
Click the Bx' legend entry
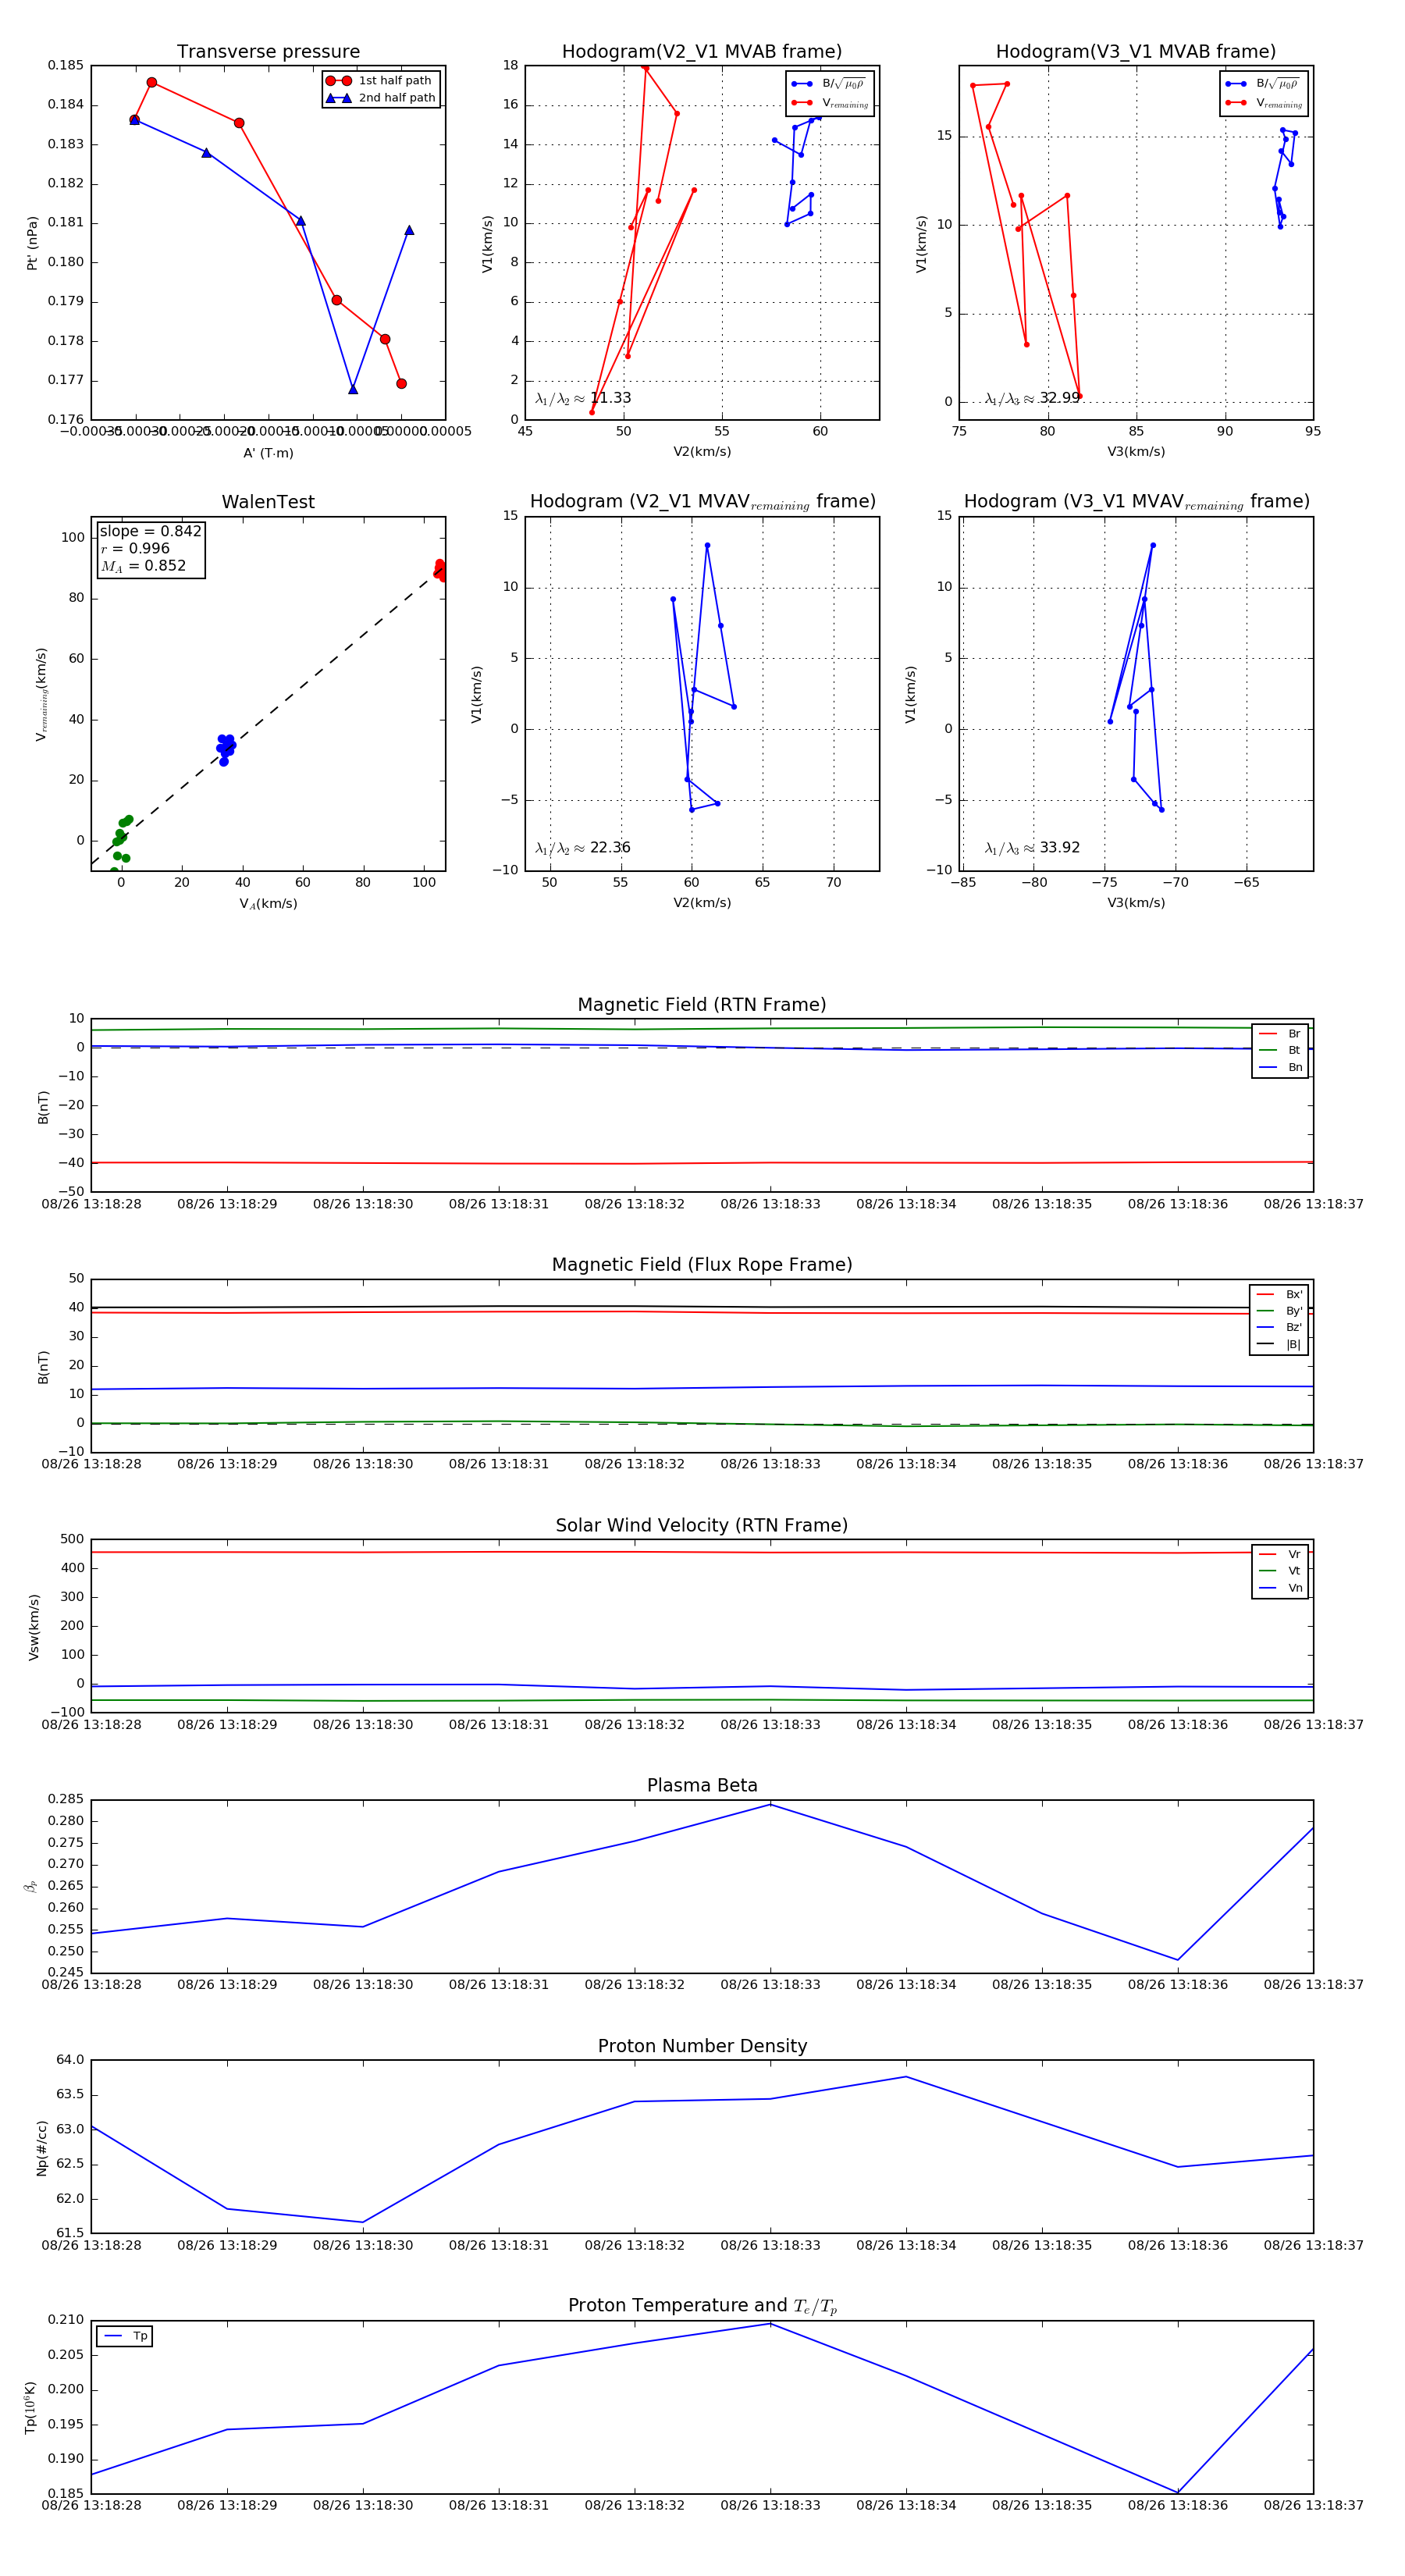1279,1295
